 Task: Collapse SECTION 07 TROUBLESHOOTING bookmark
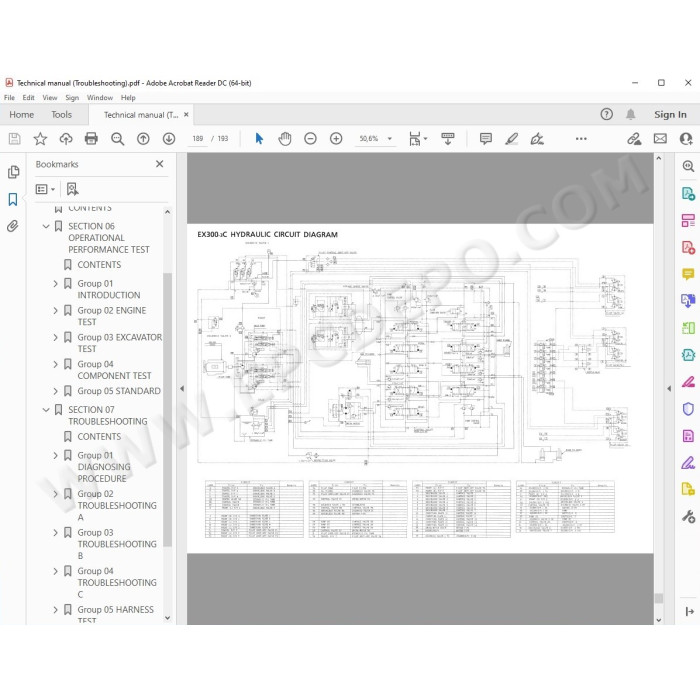coord(46,410)
